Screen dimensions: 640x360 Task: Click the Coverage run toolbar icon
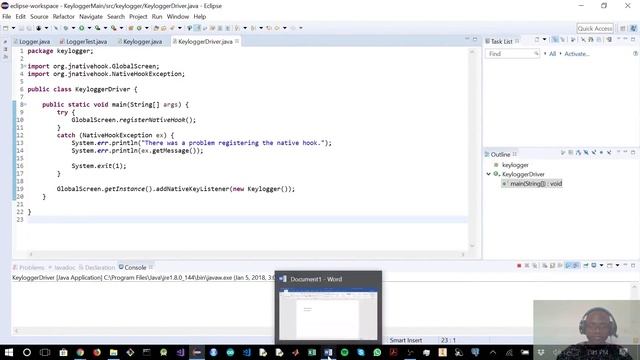(98, 28)
